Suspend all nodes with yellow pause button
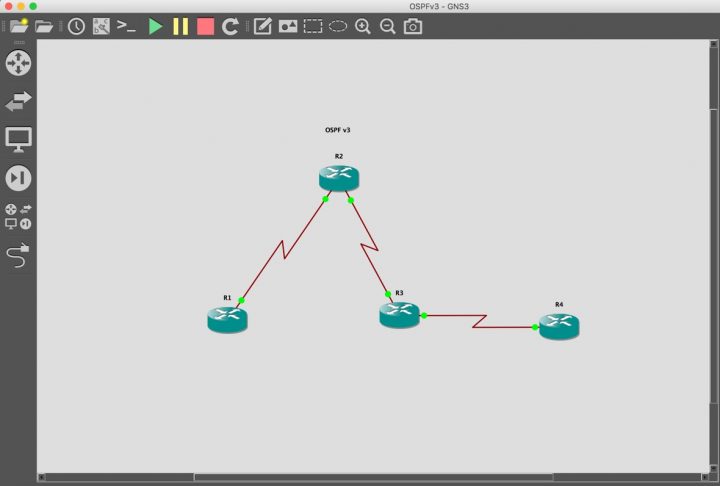 [x=180, y=26]
